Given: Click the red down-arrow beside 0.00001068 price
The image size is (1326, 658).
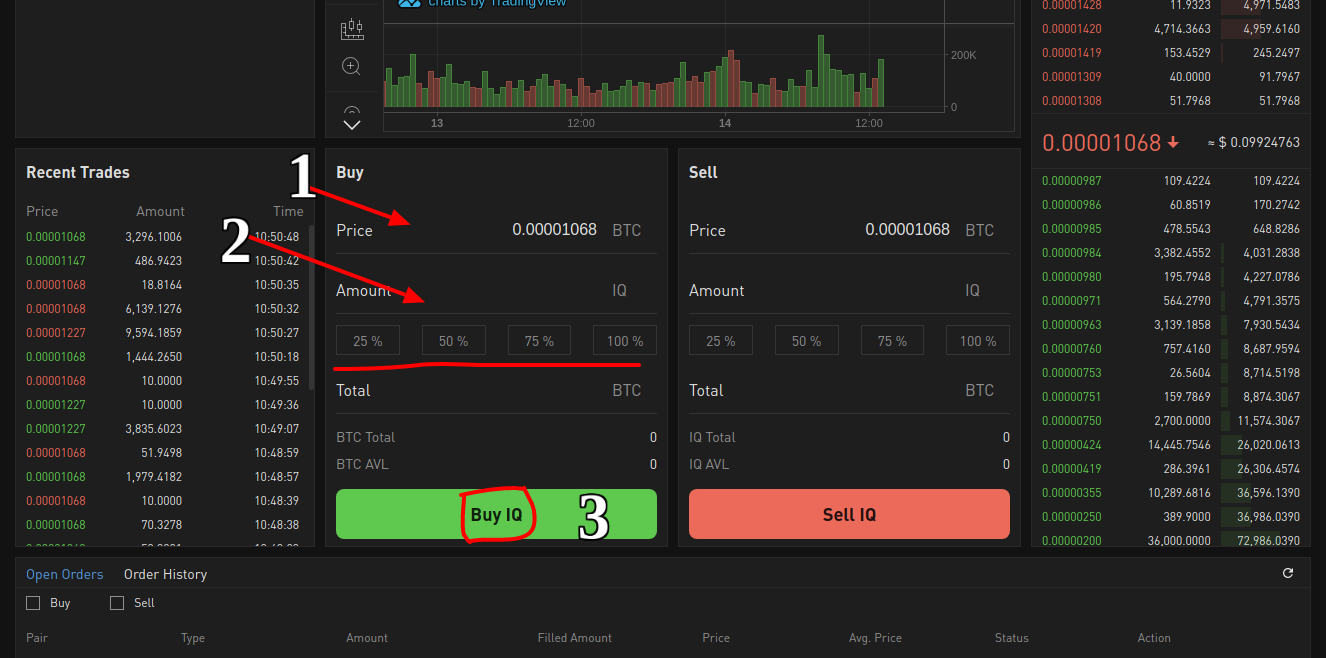Looking at the screenshot, I should point(1173,143).
